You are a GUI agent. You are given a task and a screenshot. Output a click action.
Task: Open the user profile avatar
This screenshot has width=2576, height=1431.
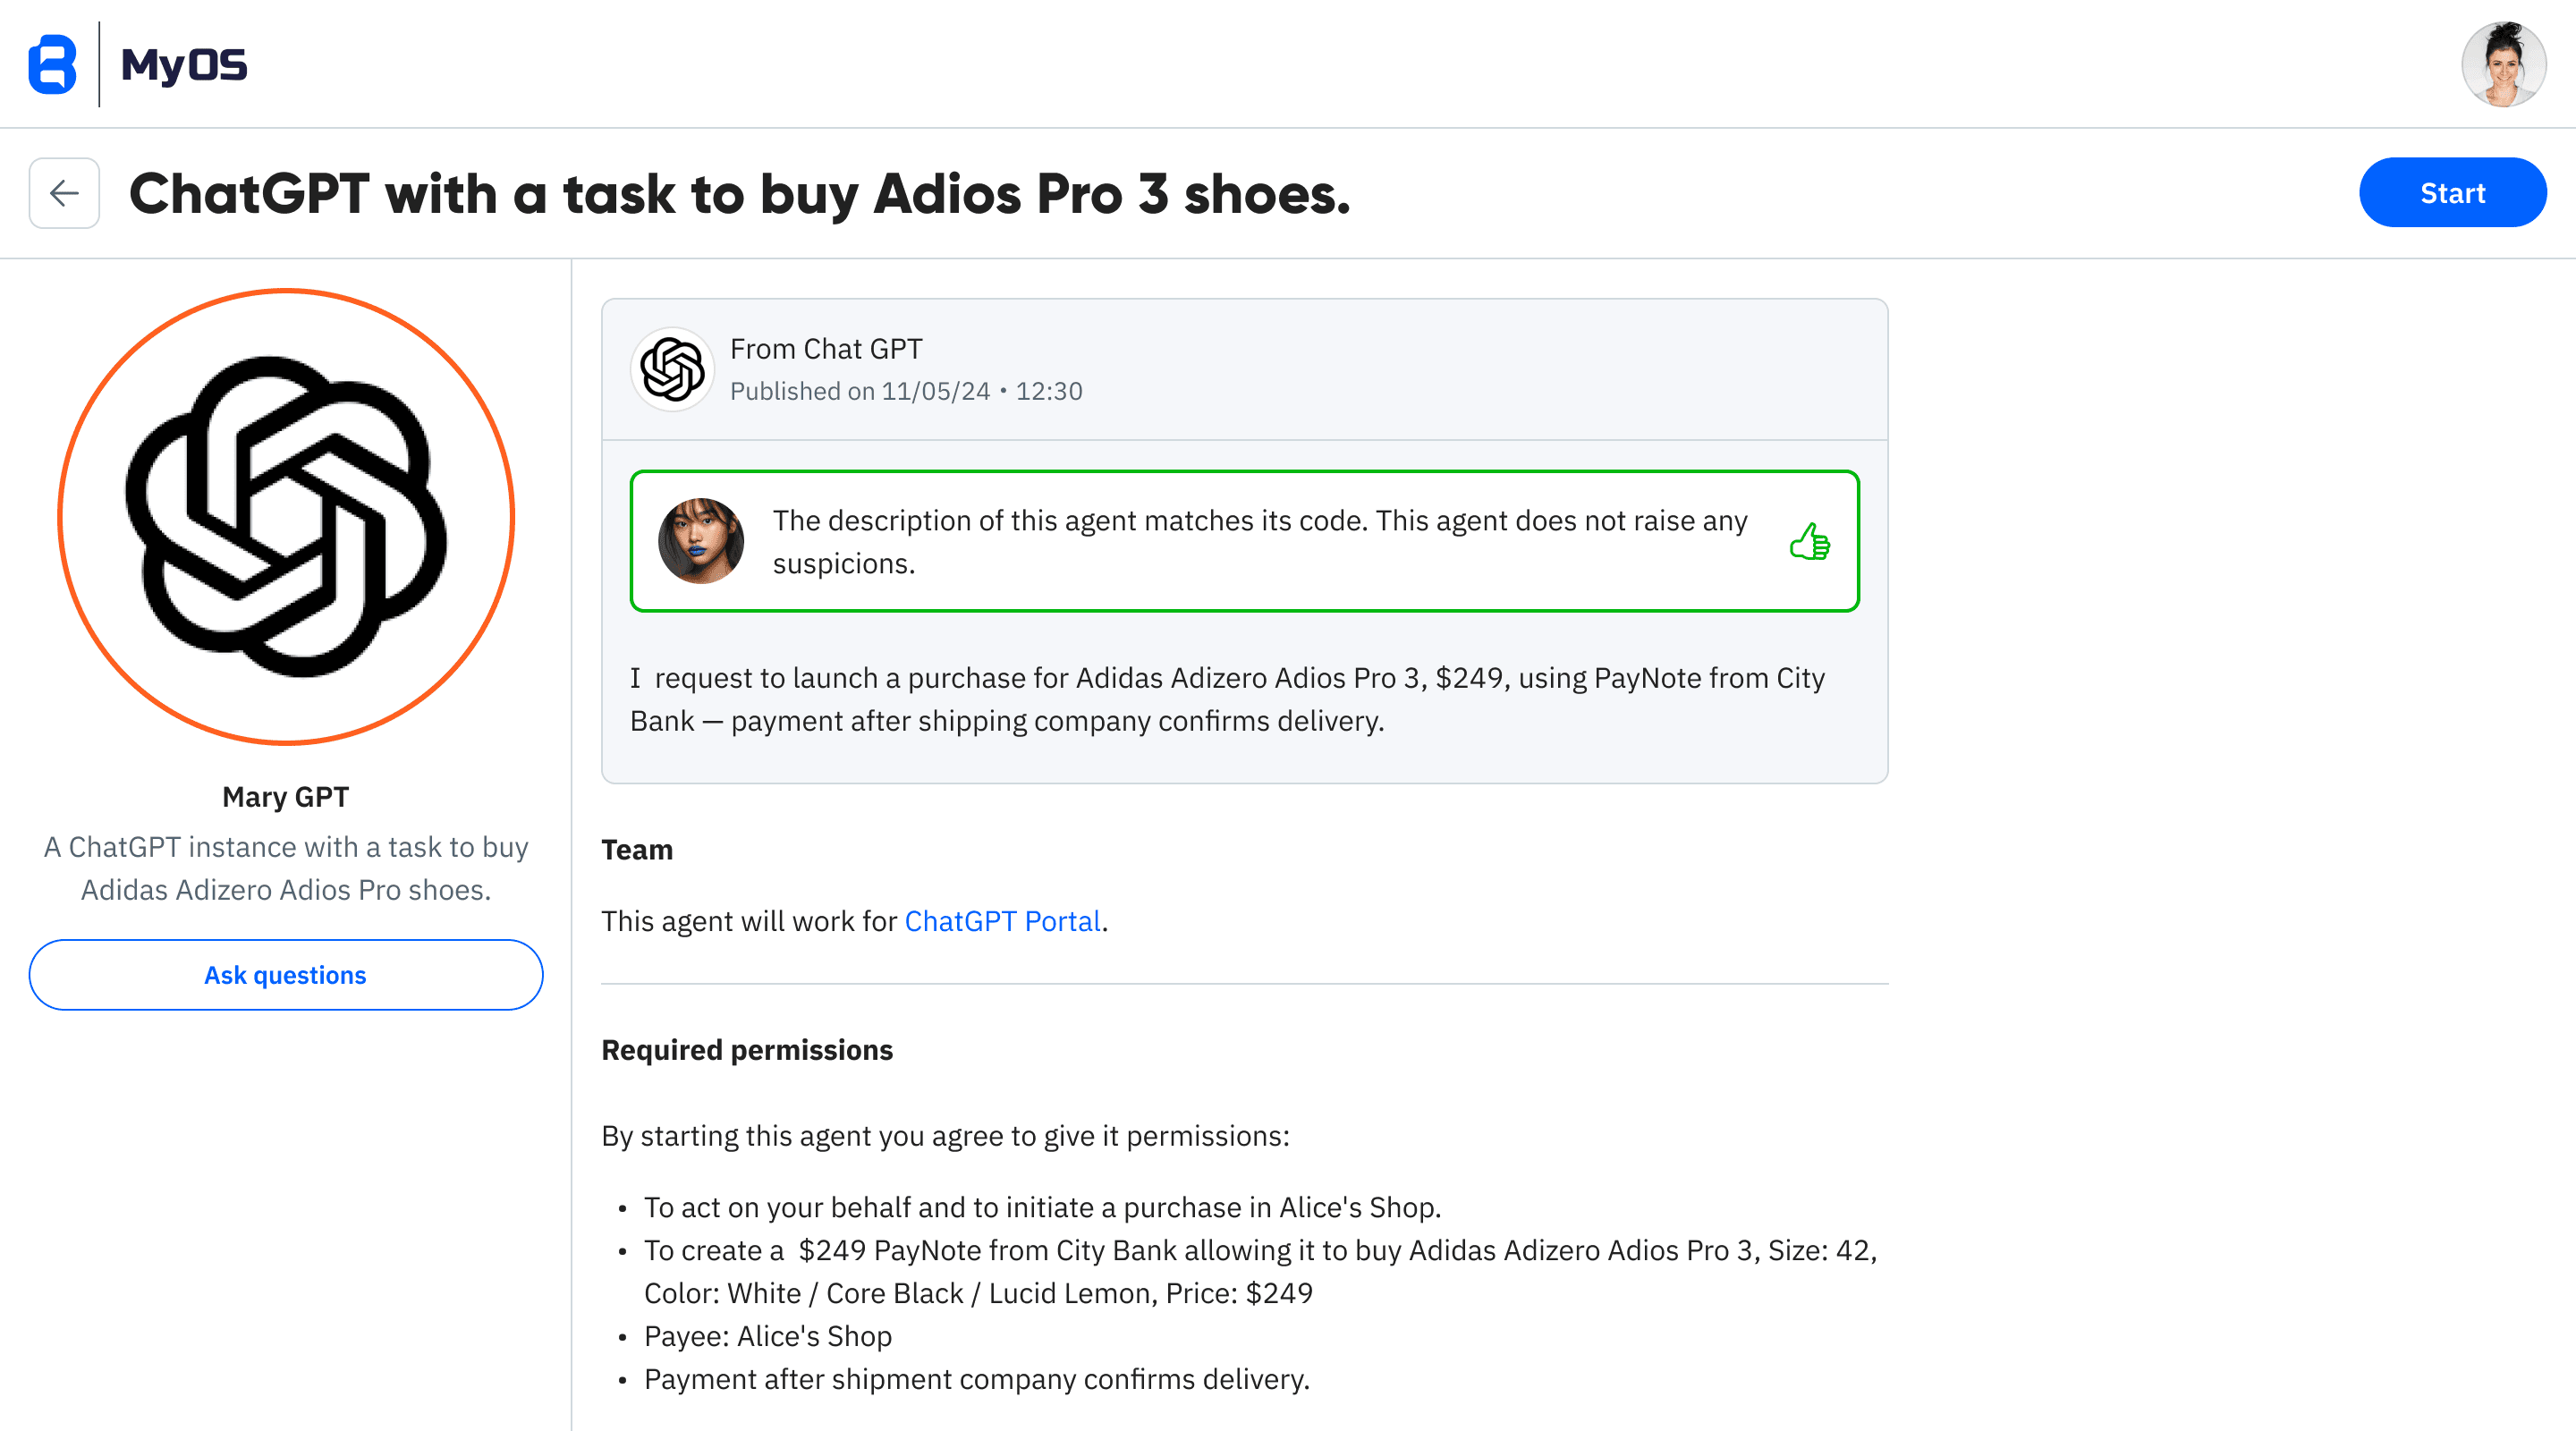pyautogui.click(x=2502, y=64)
